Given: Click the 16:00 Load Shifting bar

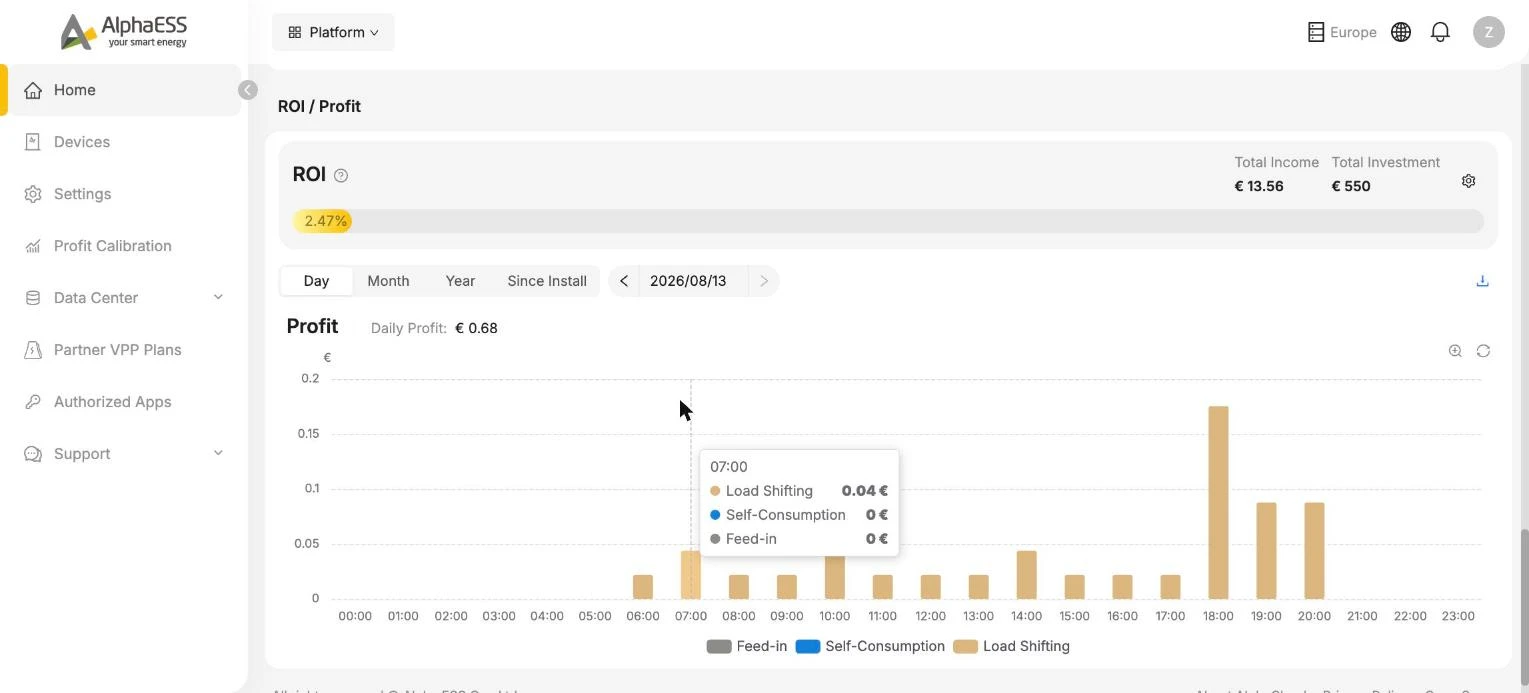Looking at the screenshot, I should (1122, 587).
